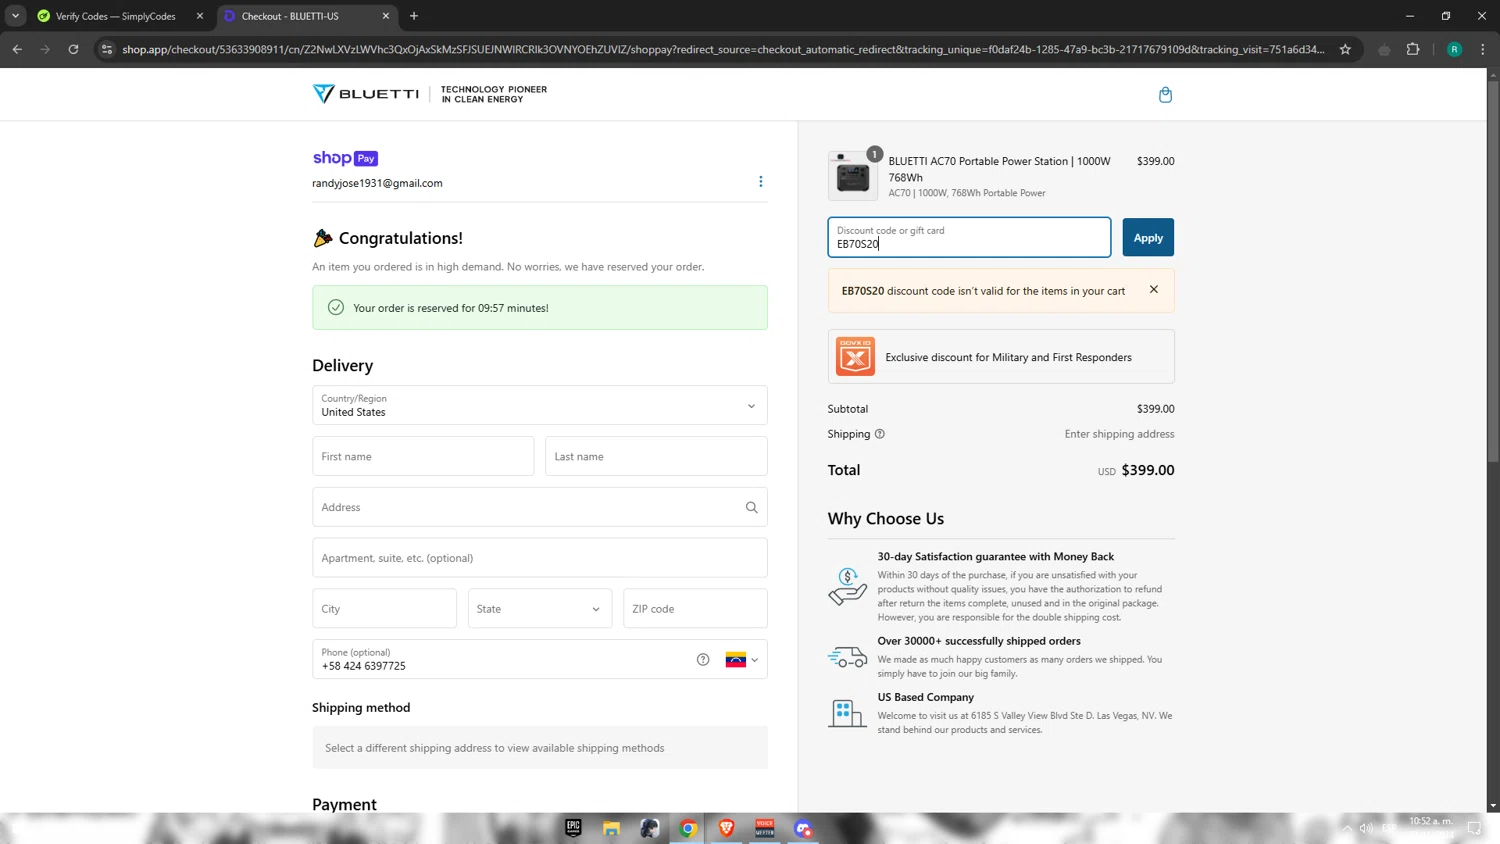1500x844 pixels.
Task: Bookmark this page with star icon
Action: [x=1345, y=49]
